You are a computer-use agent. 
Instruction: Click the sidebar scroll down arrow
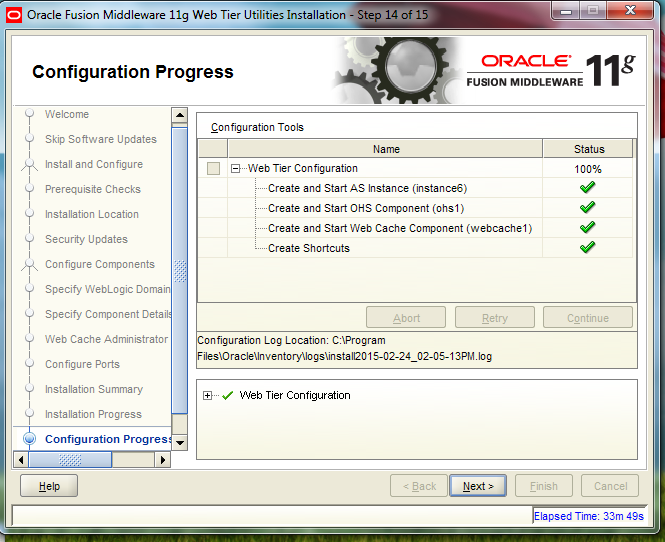click(x=179, y=443)
